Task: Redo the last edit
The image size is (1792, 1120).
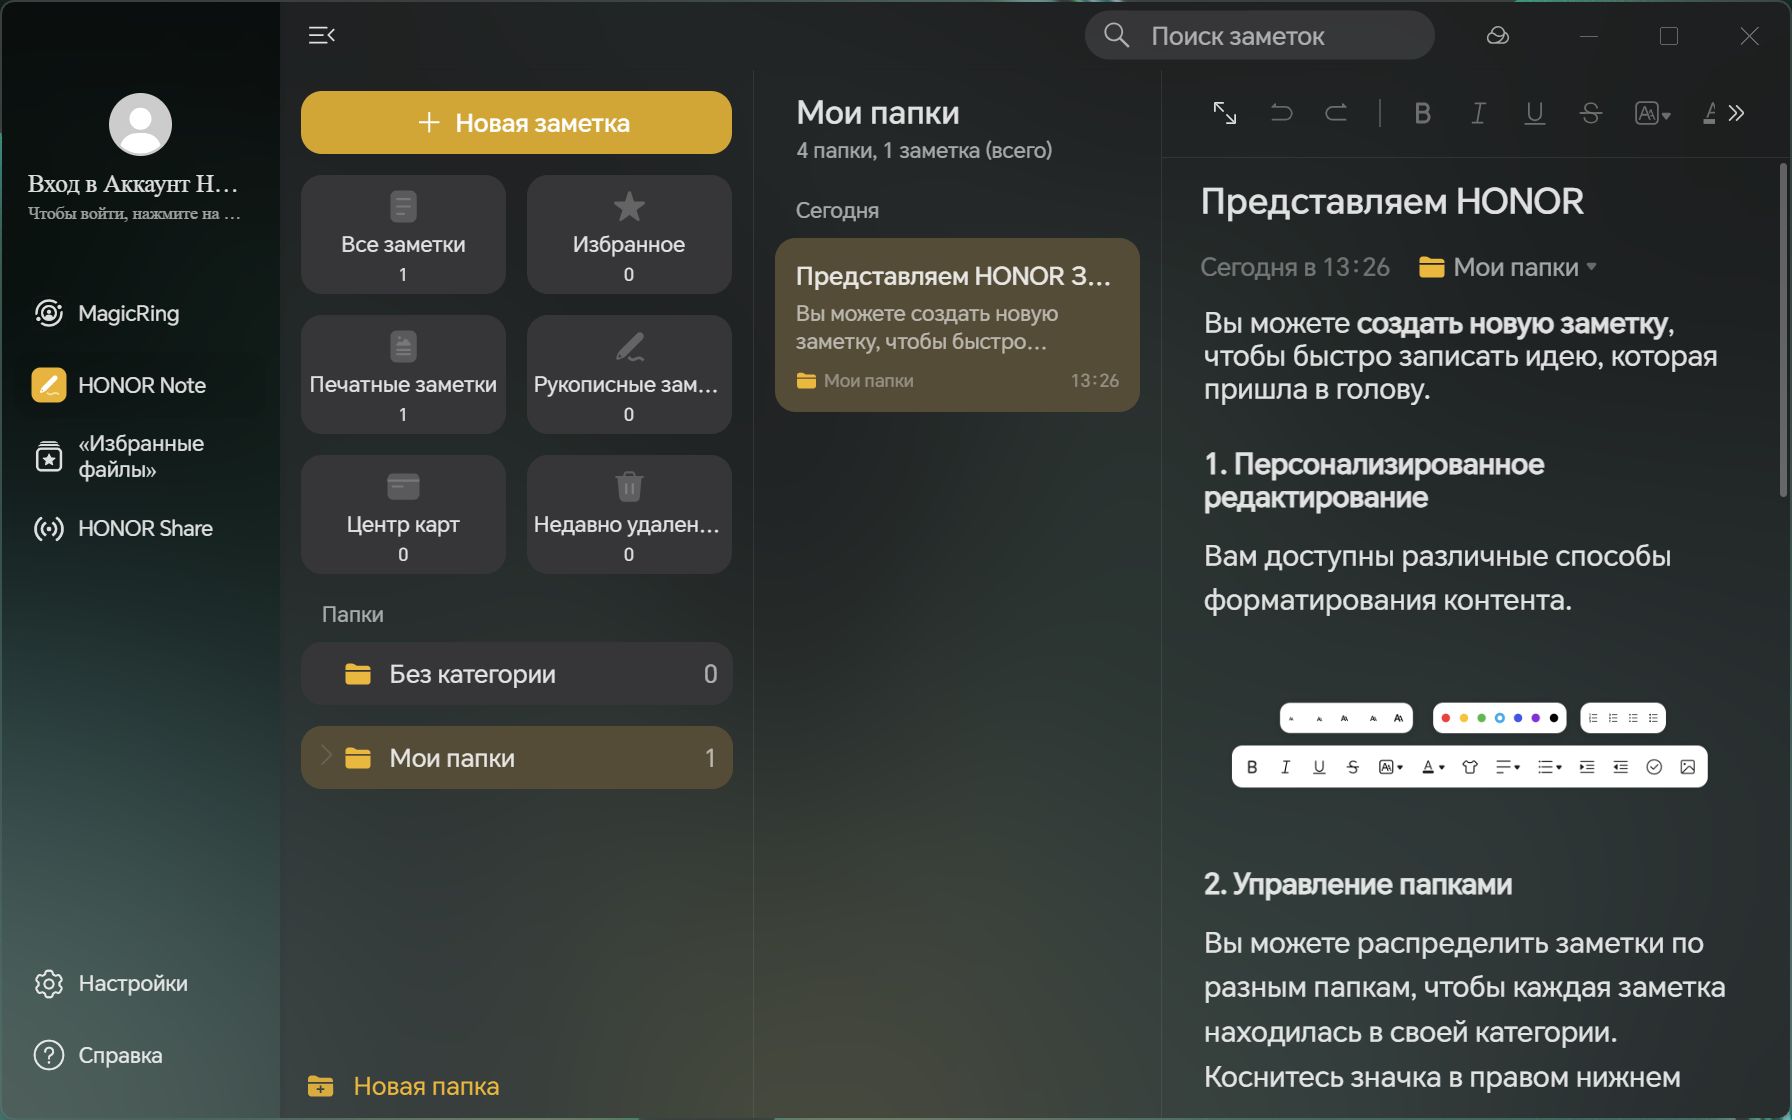Action: click(1336, 113)
